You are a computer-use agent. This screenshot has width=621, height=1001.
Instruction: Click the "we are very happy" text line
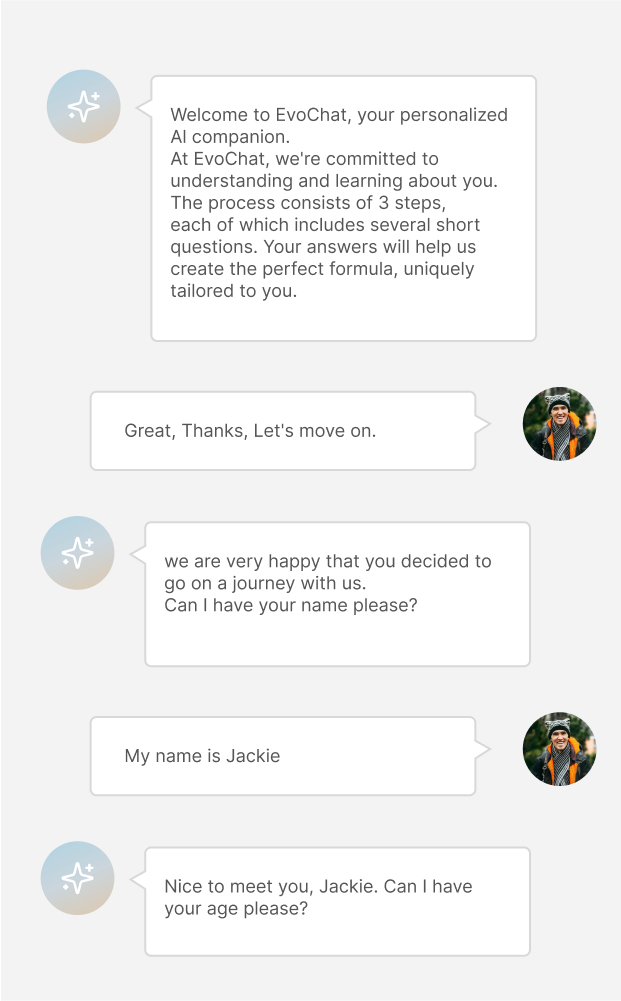328,561
